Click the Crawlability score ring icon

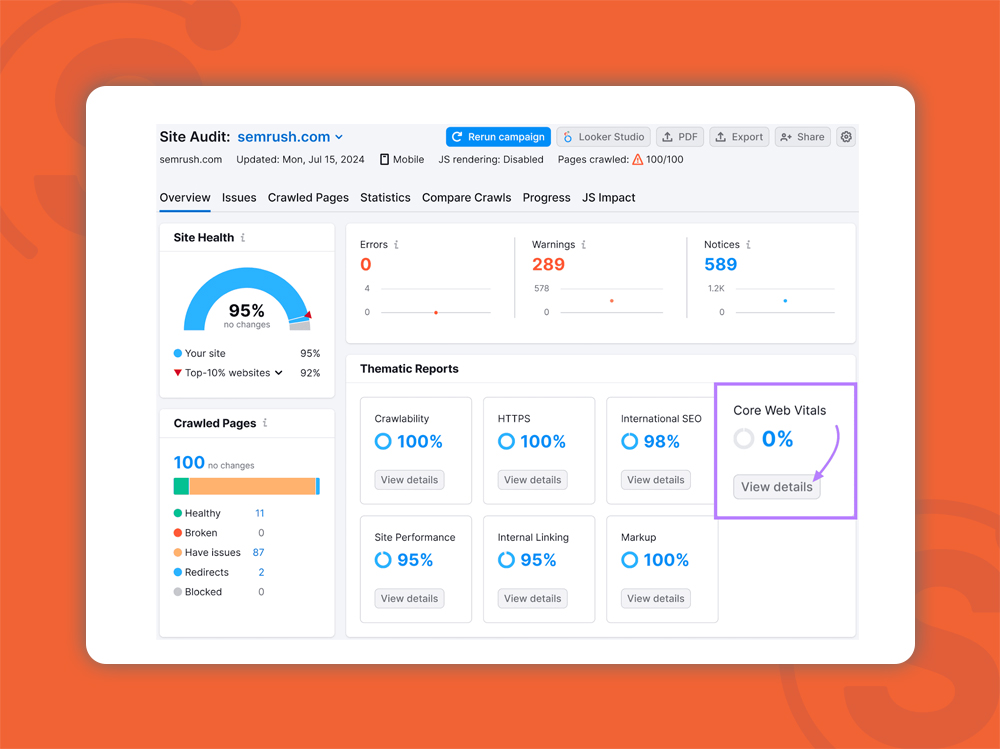(383, 441)
